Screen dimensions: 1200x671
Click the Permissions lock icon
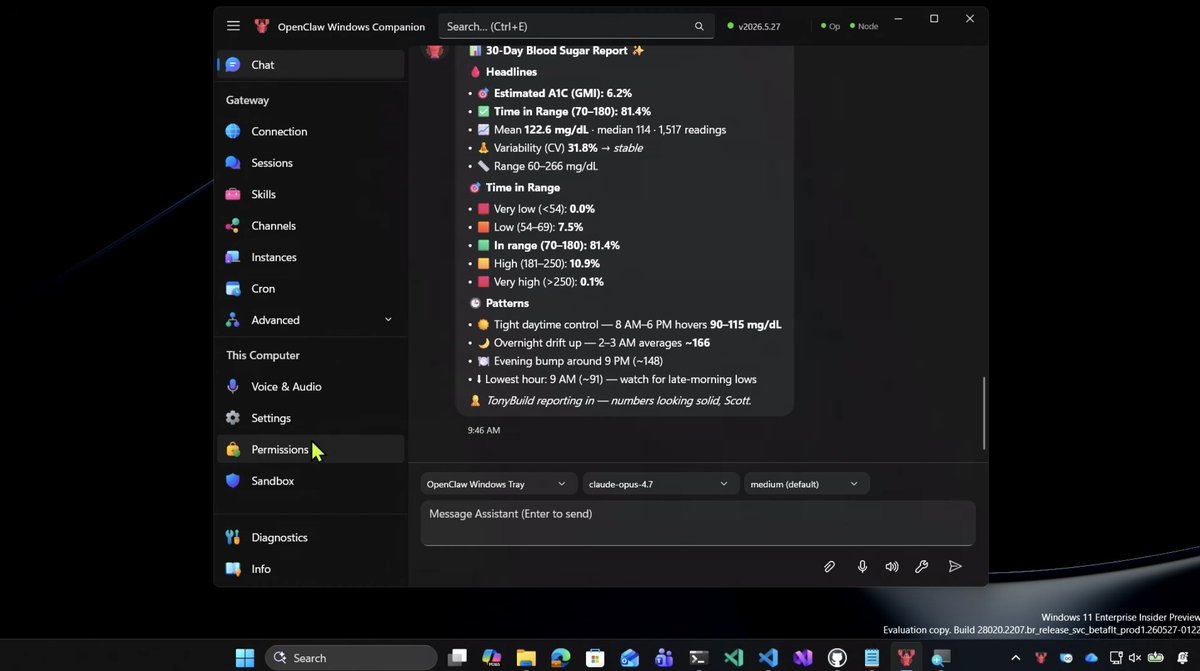coord(233,449)
